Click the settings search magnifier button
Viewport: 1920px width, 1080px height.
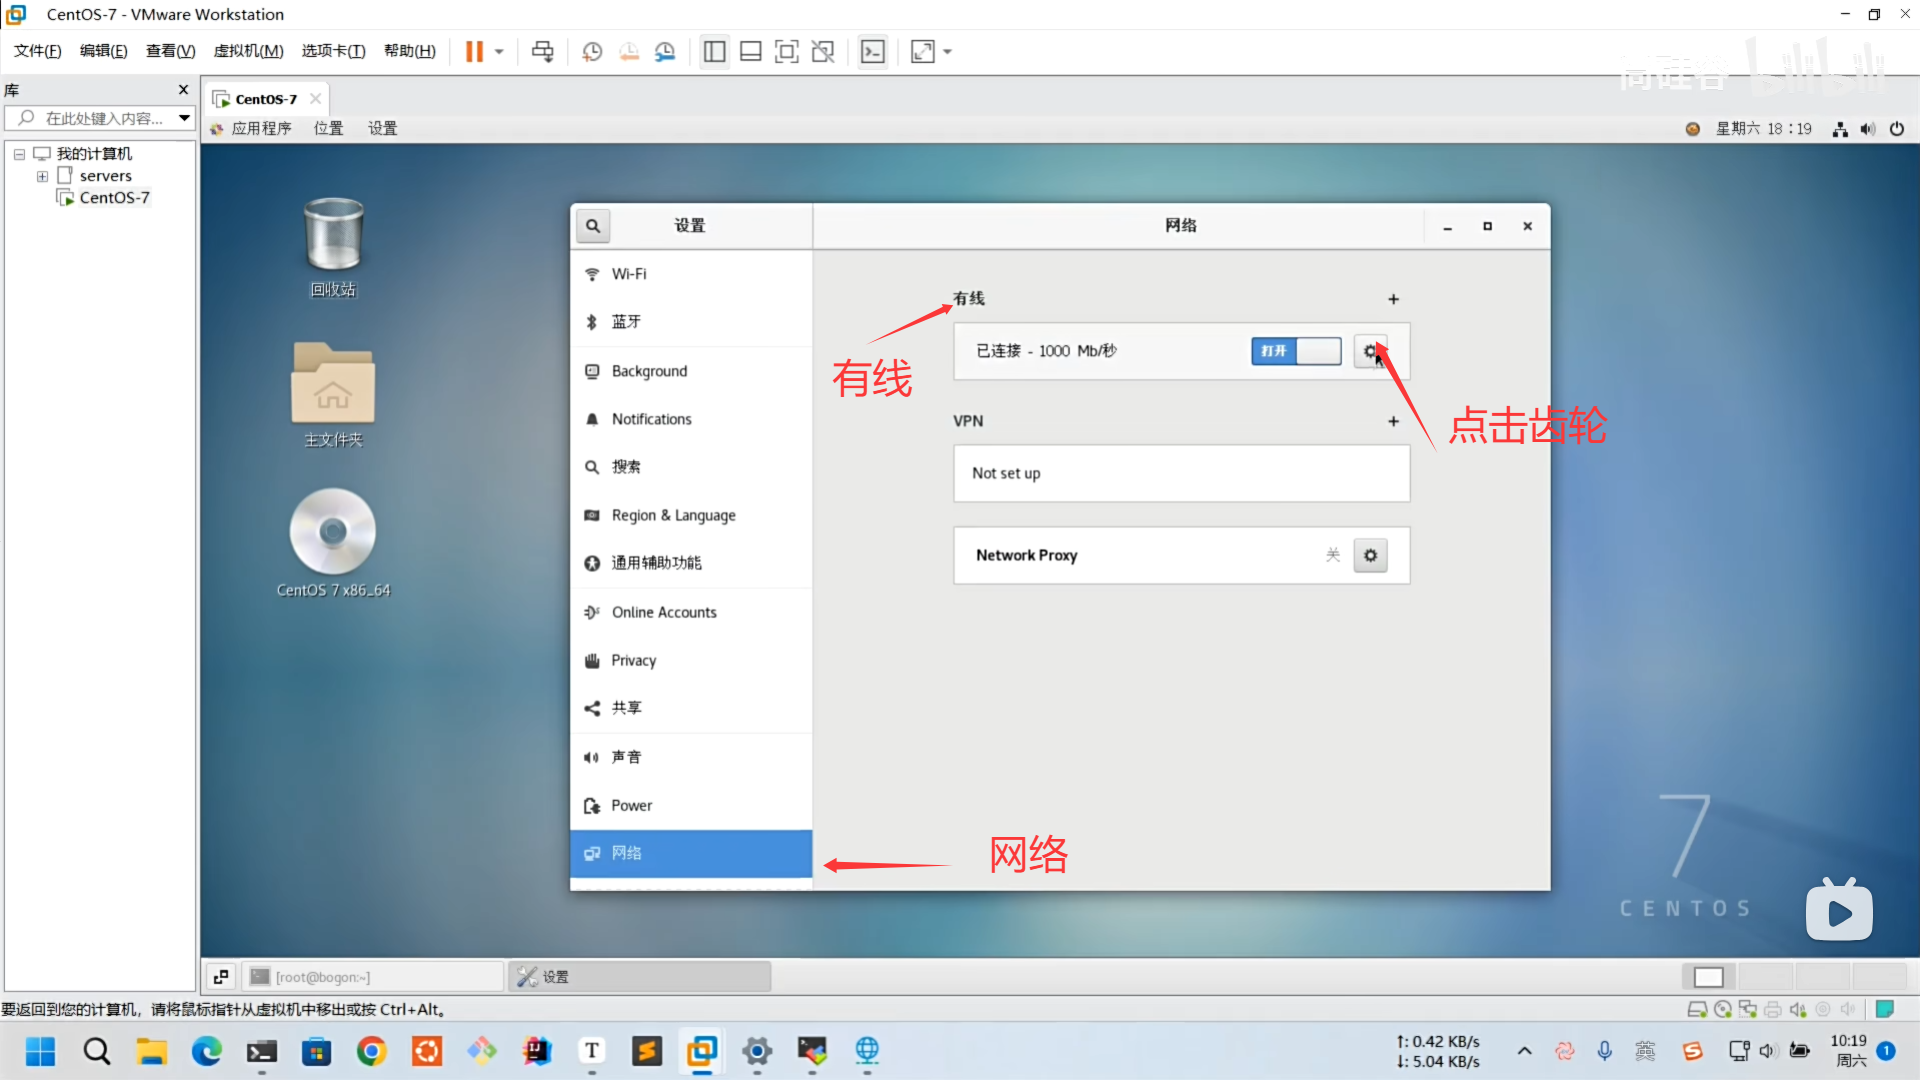pos(593,226)
